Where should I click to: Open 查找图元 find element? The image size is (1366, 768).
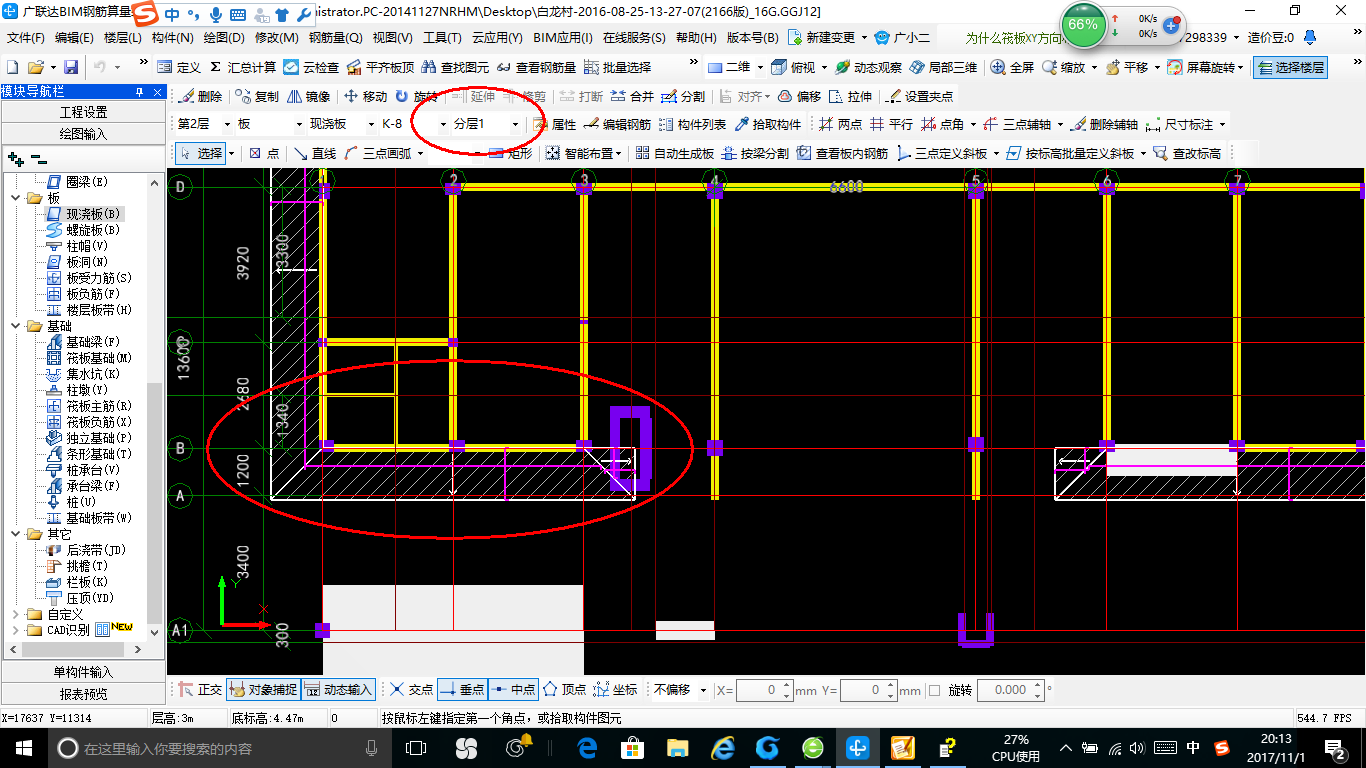[x=456, y=67]
